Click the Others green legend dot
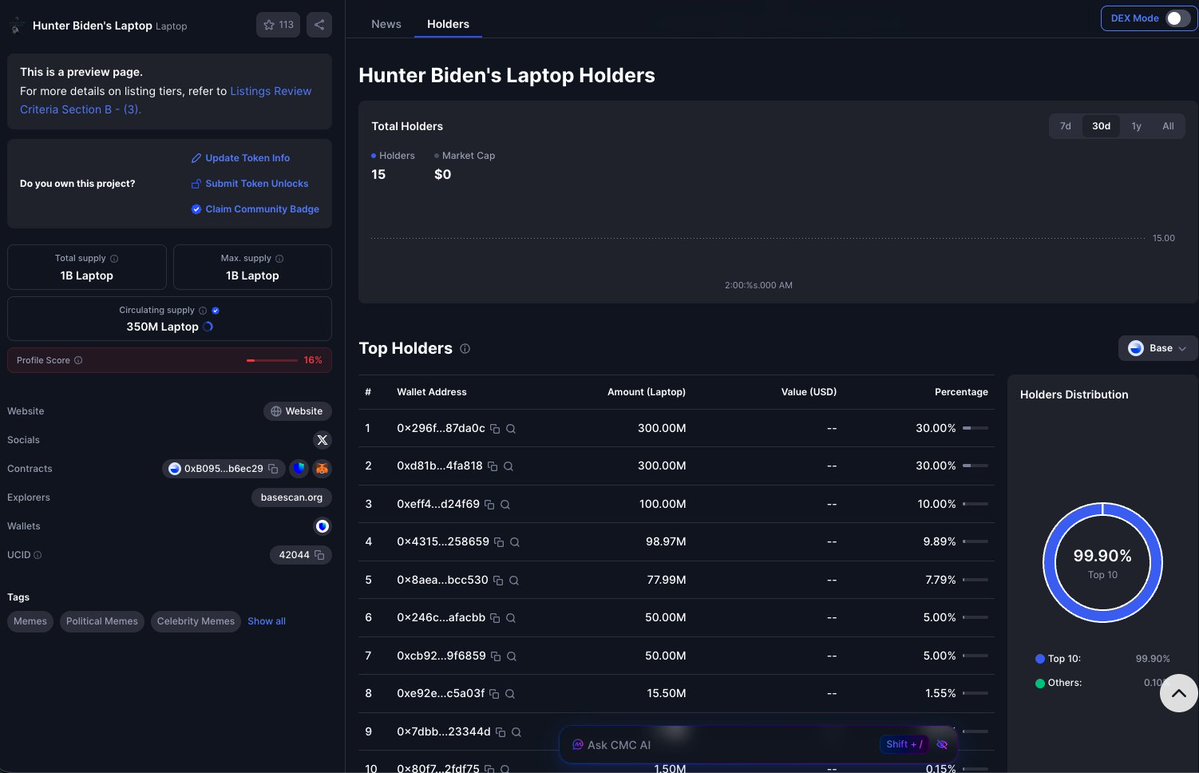This screenshot has height=773, width=1199. (x=1040, y=684)
